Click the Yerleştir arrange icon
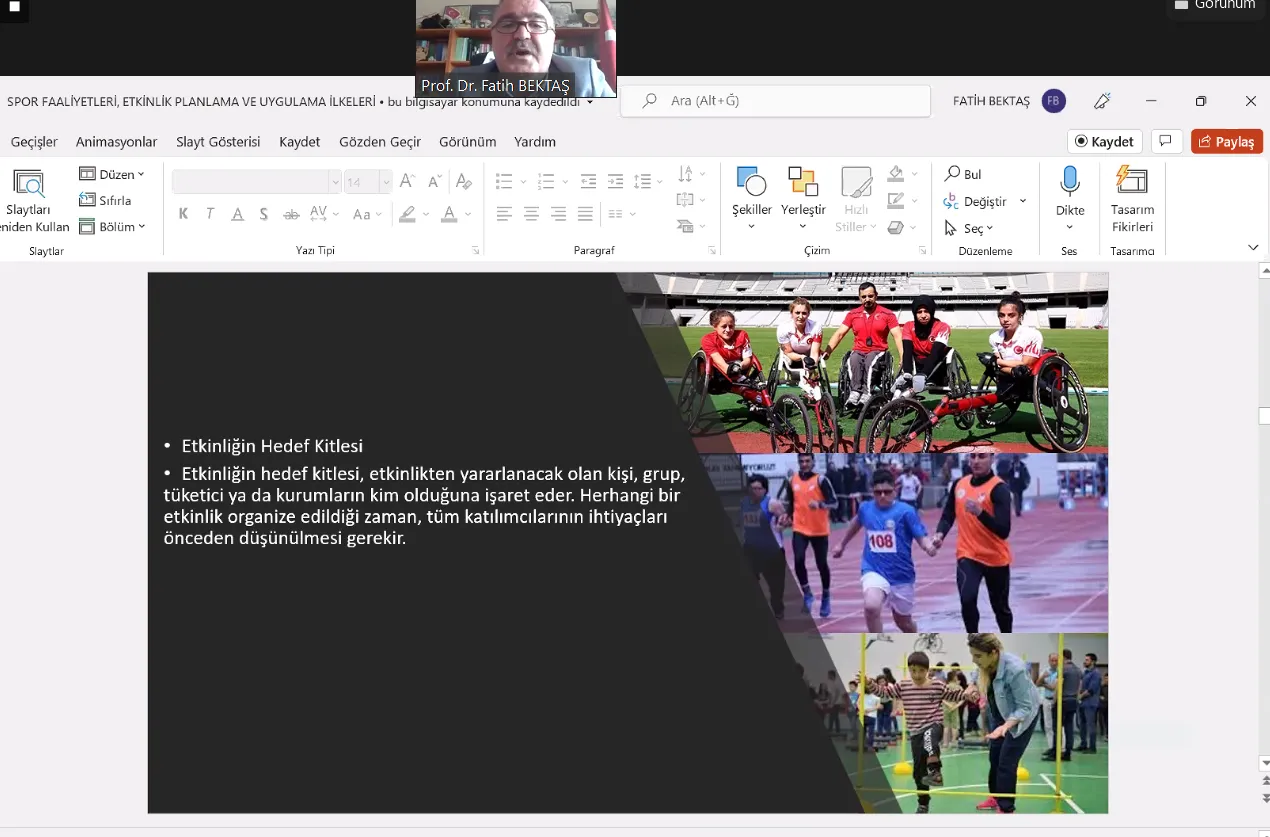 (802, 182)
